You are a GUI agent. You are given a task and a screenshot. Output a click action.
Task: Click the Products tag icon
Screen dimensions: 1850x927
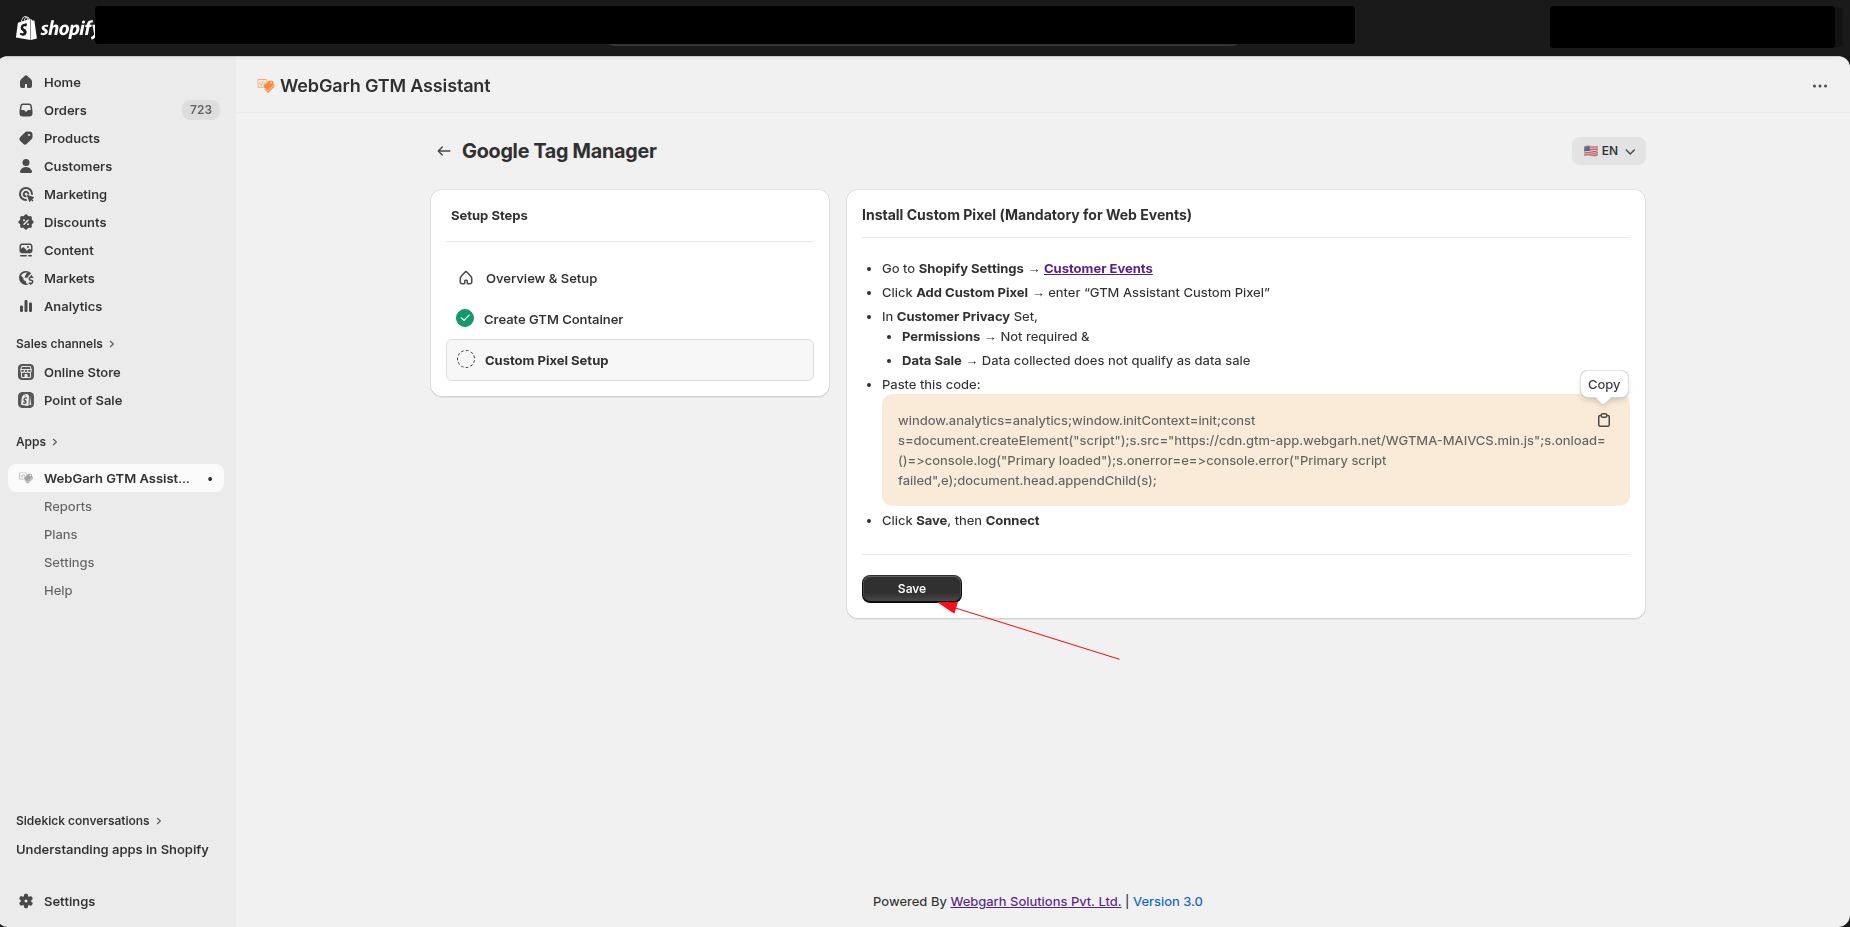coord(26,138)
